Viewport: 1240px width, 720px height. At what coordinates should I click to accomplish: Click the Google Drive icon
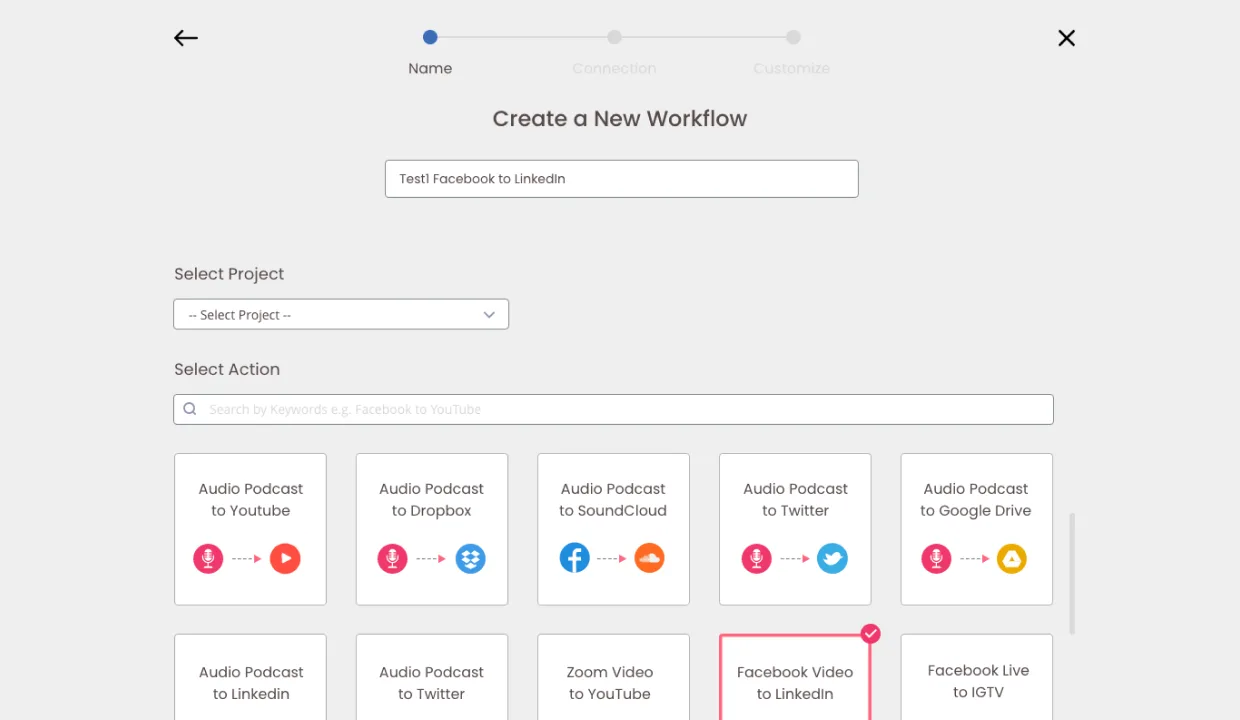coord(1012,558)
